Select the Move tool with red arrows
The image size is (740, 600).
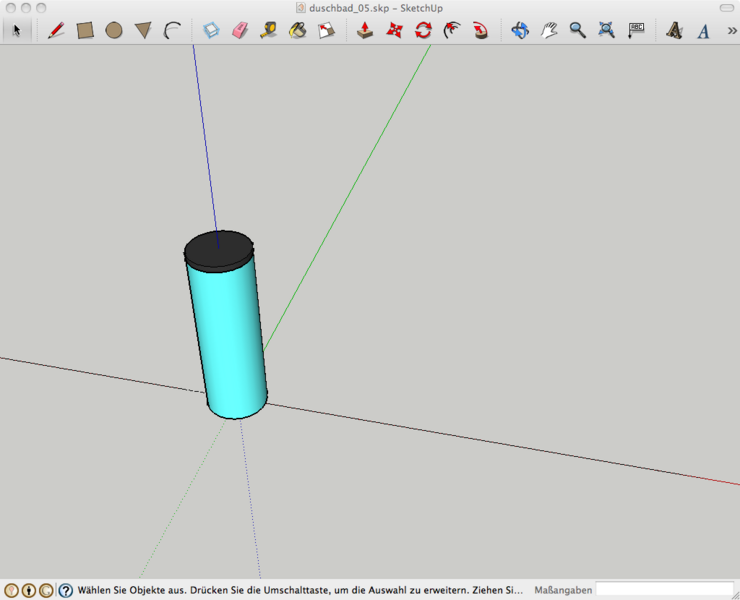(394, 30)
